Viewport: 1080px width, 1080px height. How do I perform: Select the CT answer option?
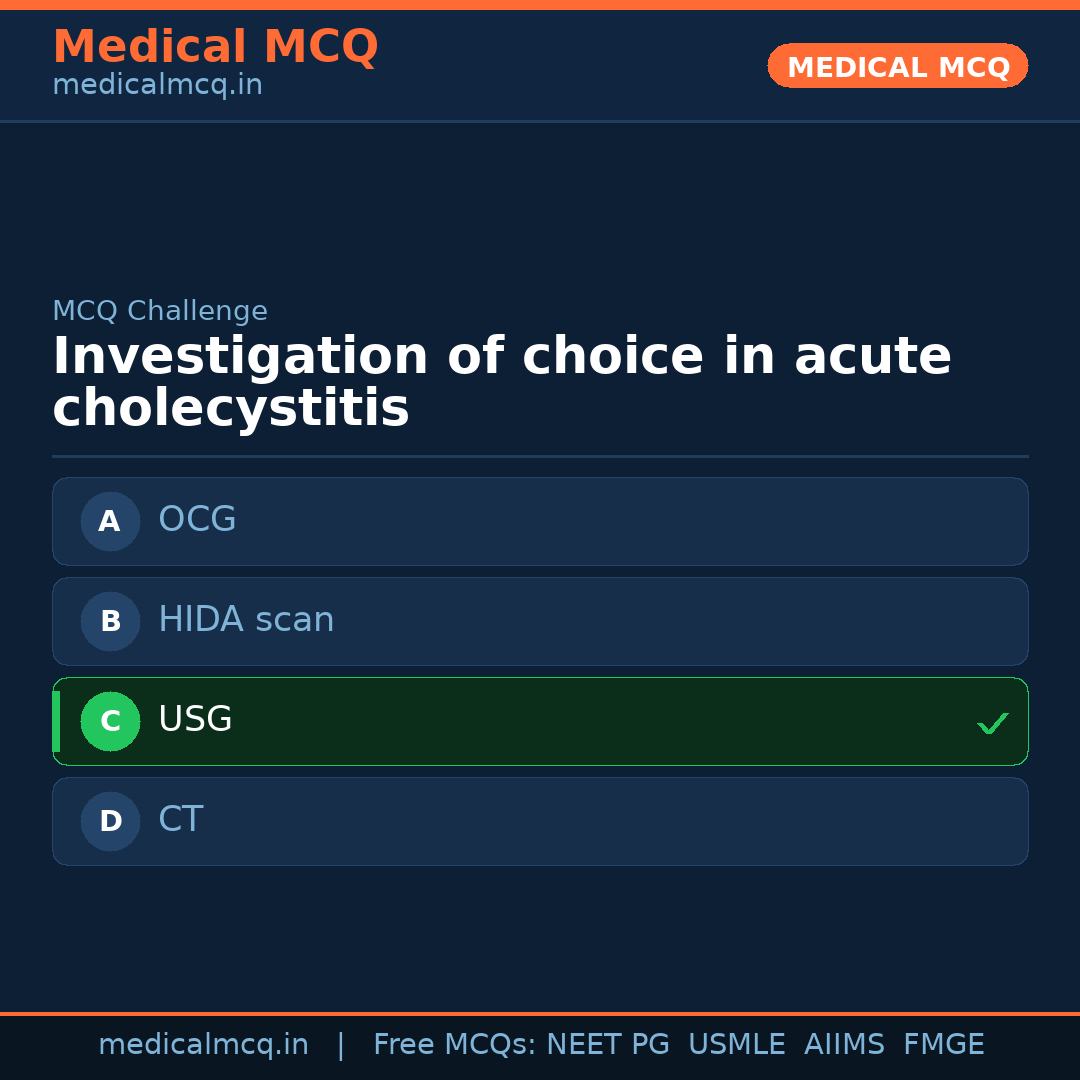tap(540, 821)
